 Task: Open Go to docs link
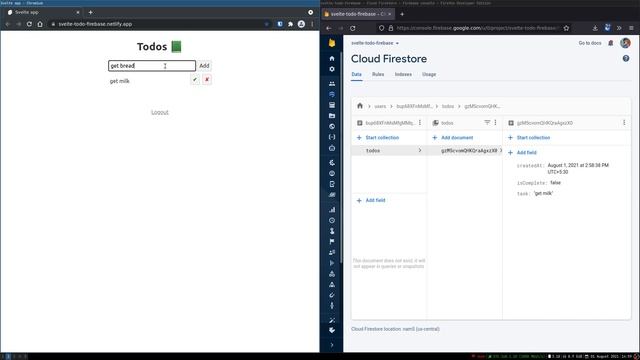pyautogui.click(x=590, y=43)
